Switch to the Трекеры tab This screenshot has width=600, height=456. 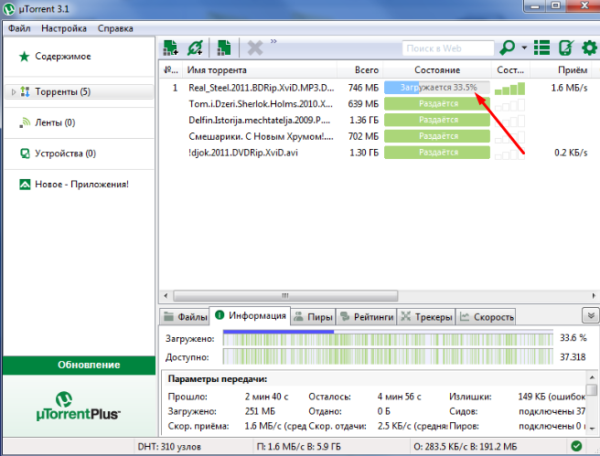point(426,317)
